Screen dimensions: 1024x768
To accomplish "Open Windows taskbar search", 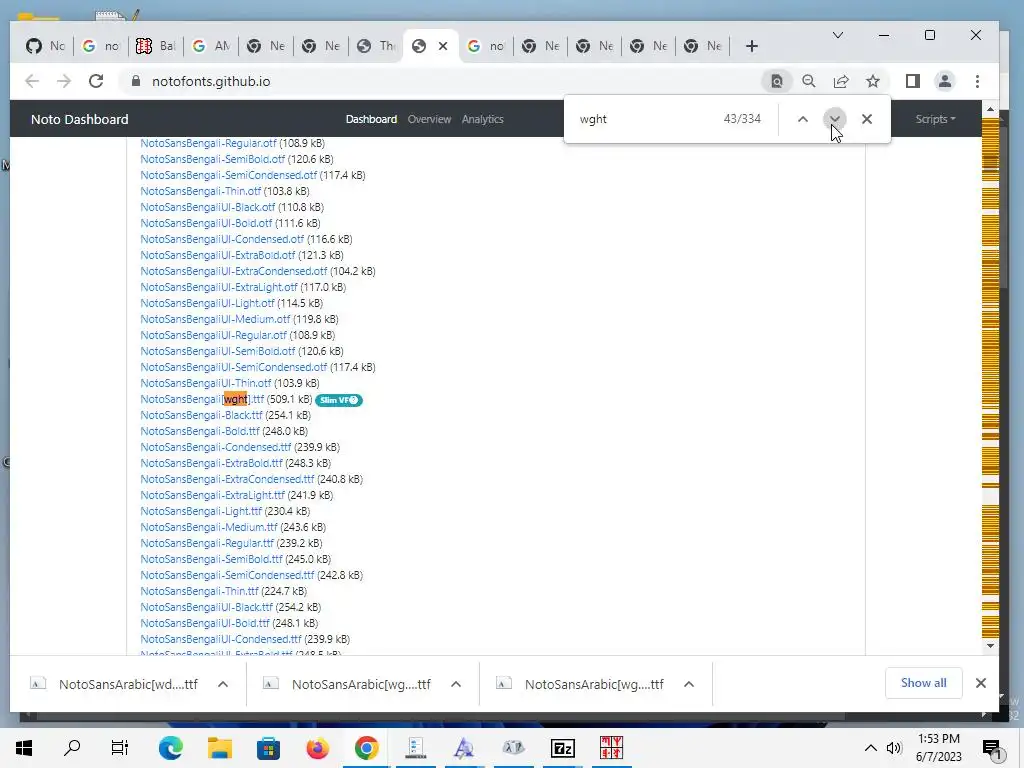I will click(72, 748).
